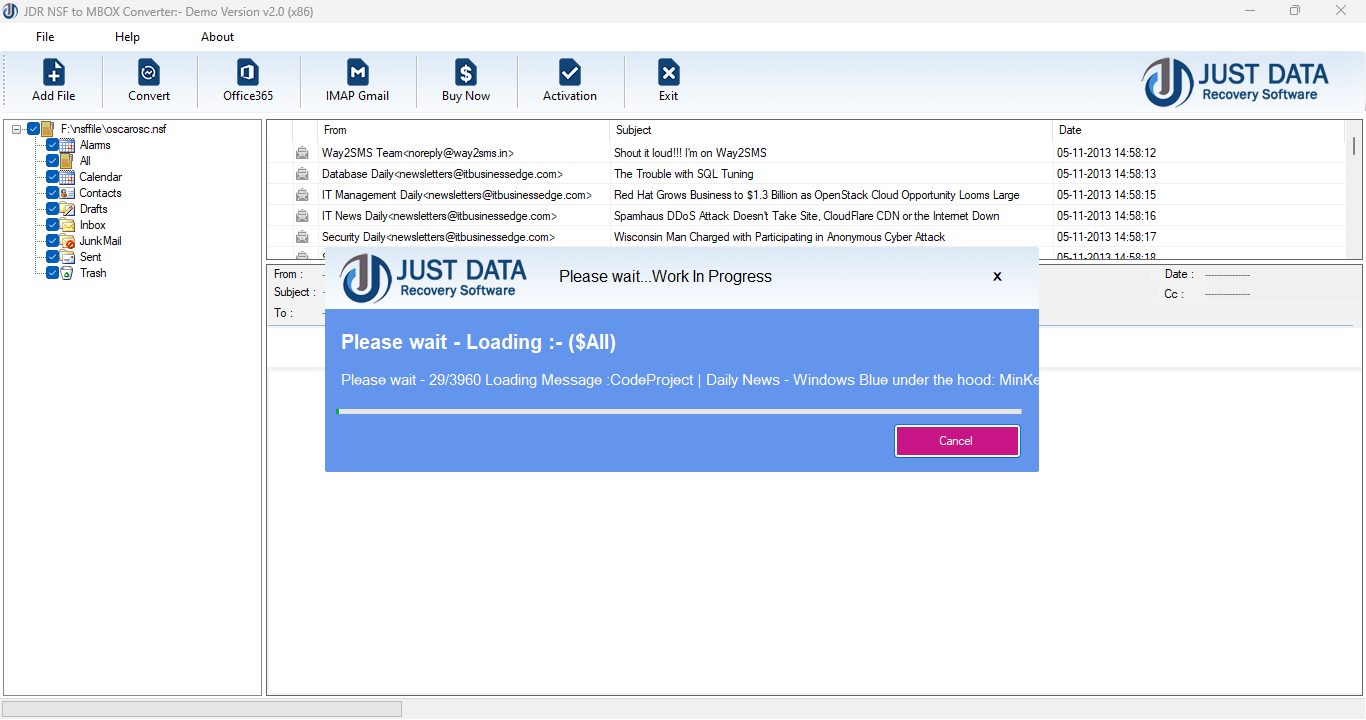This screenshot has height=720, width=1366.
Task: Click date cell 05-11-2013 14:58:12
Action: coord(1106,153)
